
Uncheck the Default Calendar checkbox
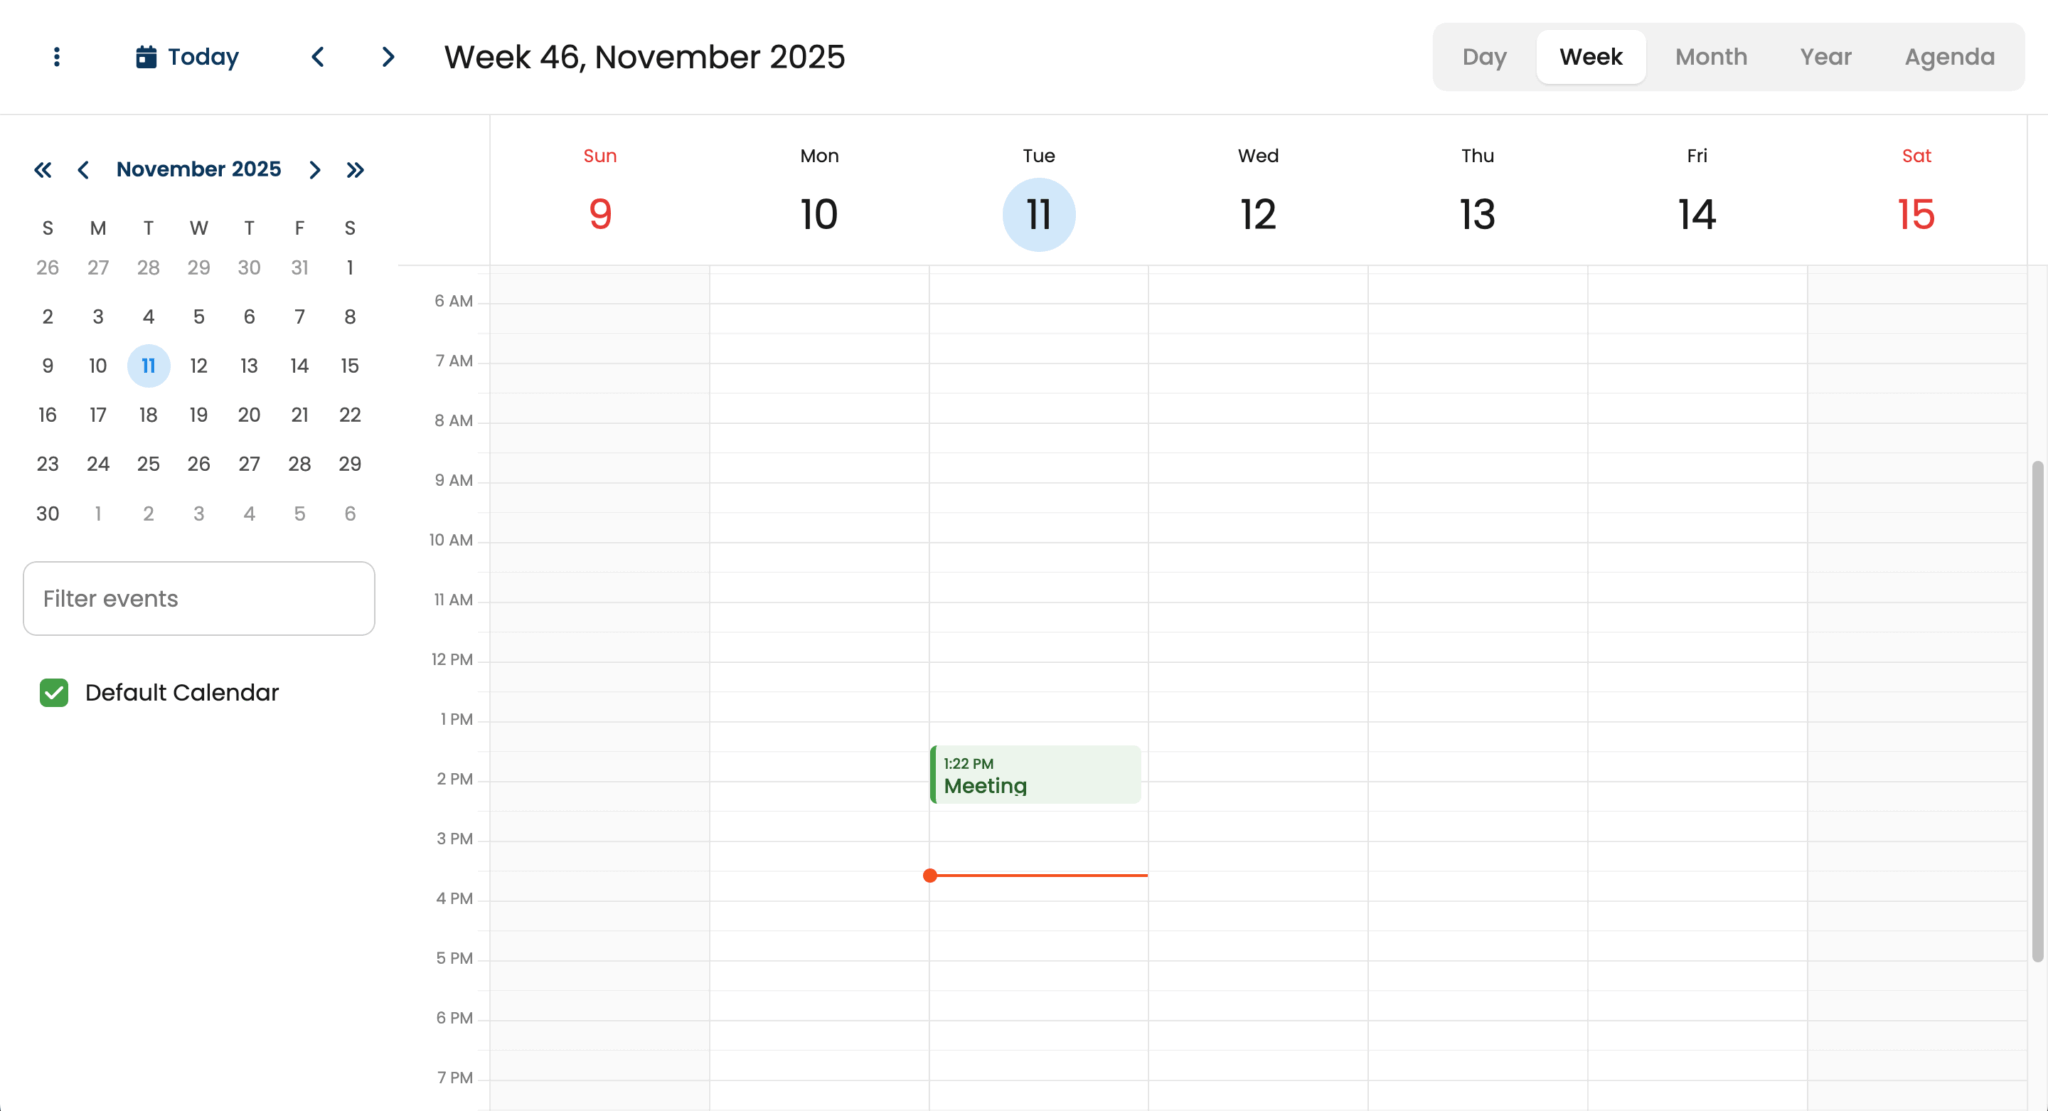pos(54,692)
